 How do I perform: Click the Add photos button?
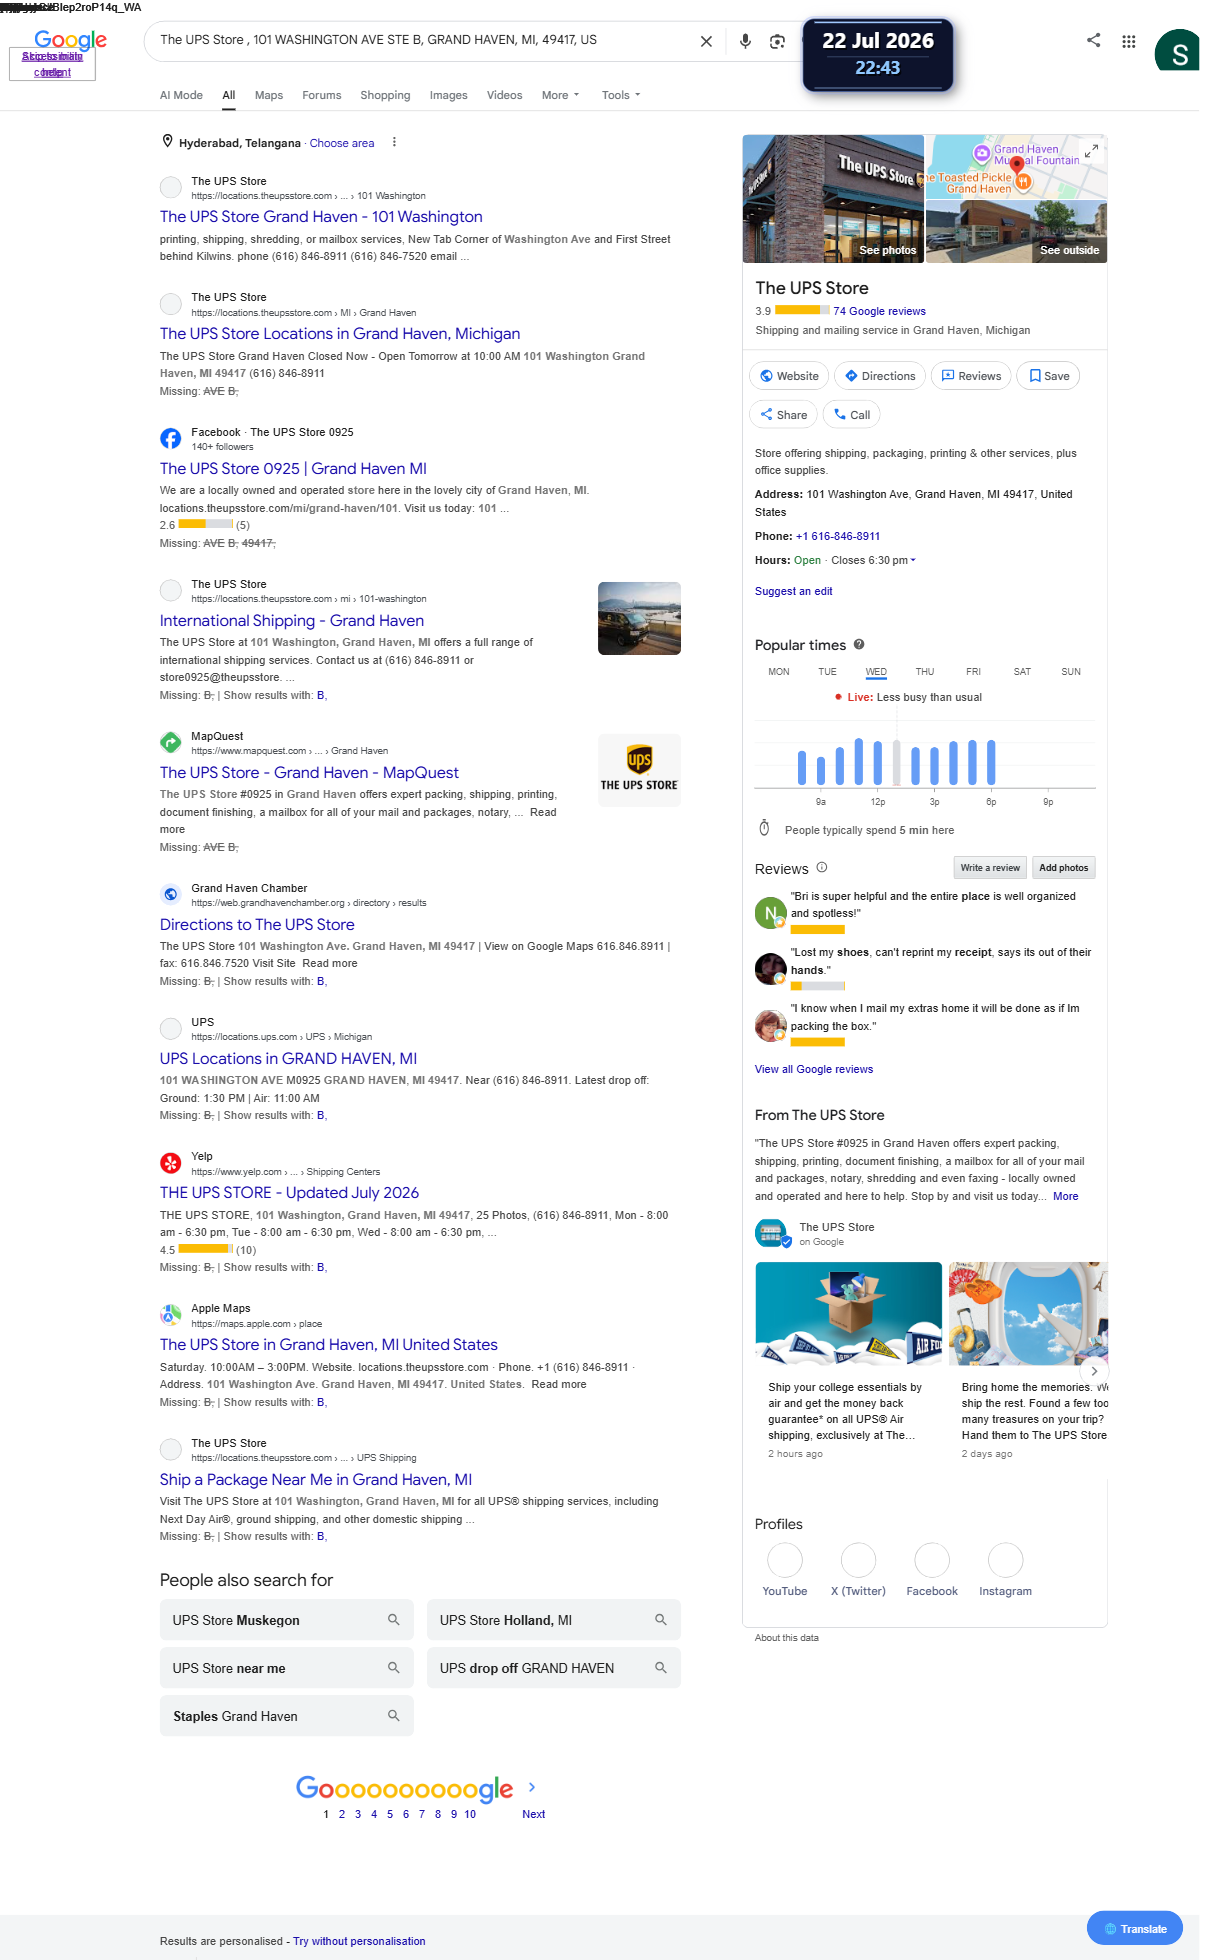[1063, 868]
